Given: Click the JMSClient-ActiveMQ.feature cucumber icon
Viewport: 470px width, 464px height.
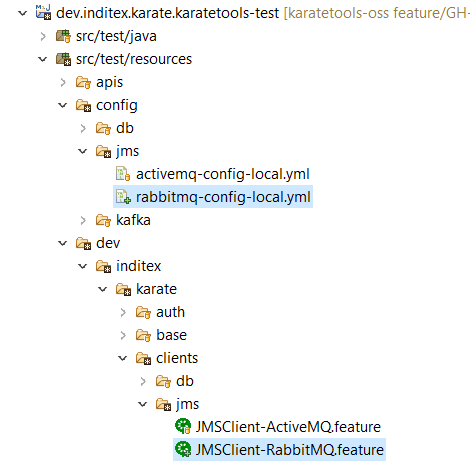Looking at the screenshot, I should [x=183, y=427].
